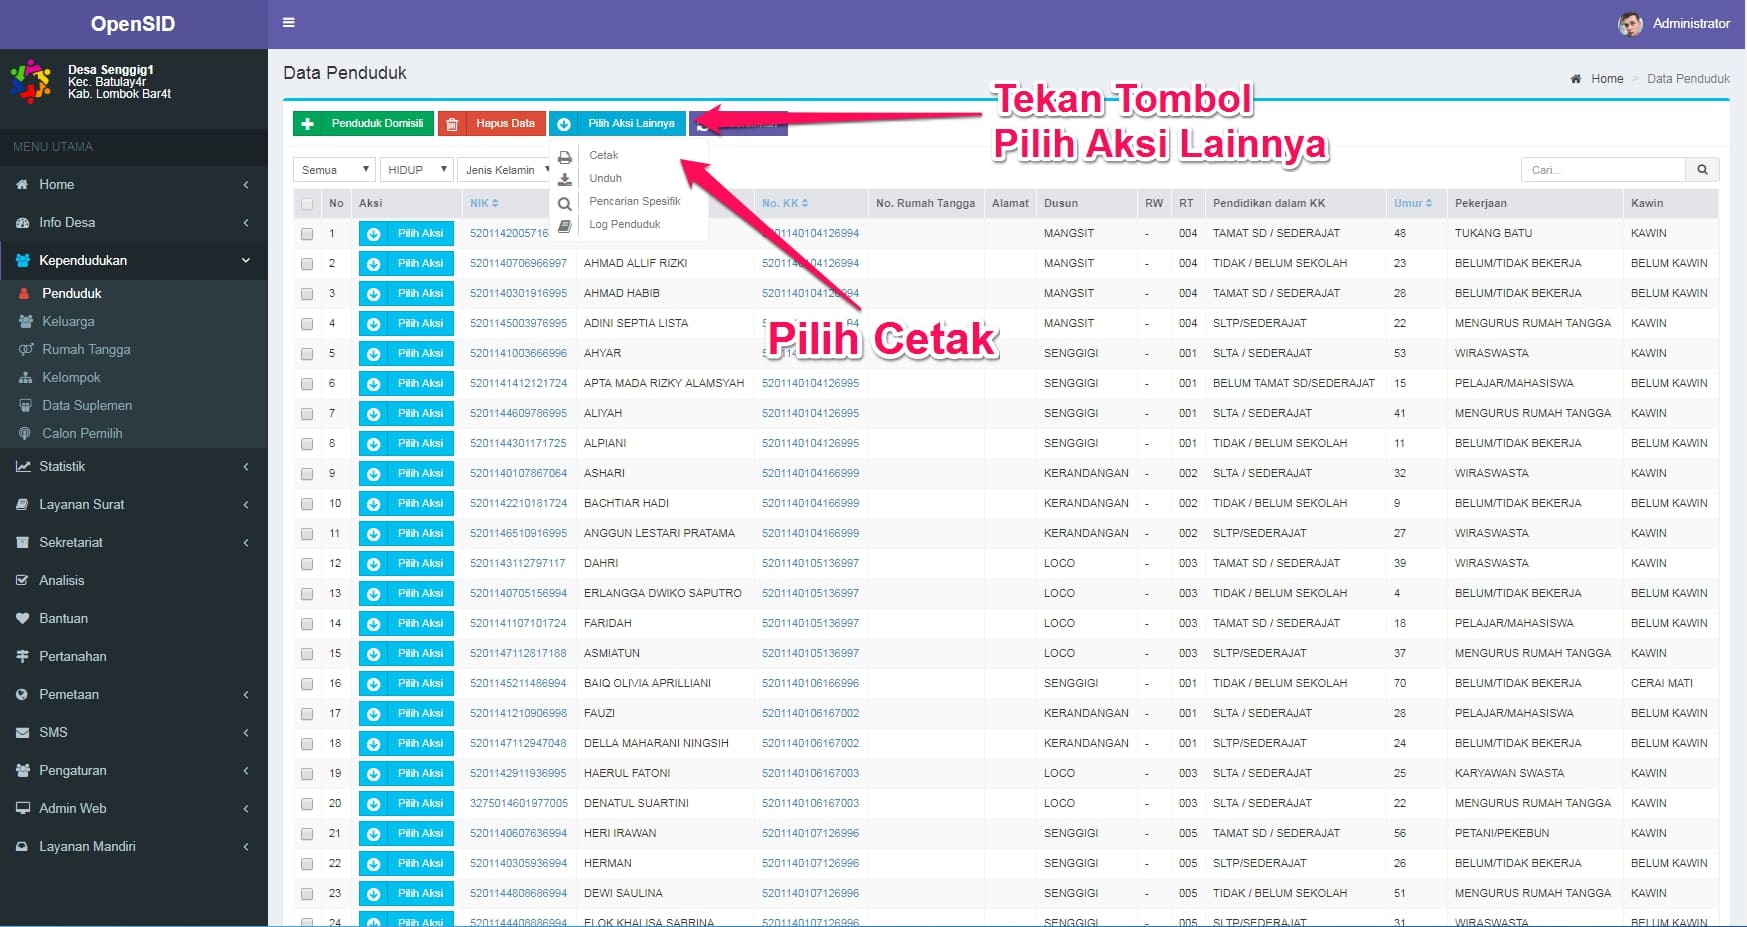Click the Pemetaan globe icon
The height and width of the screenshot is (927, 1747).
tap(23, 694)
